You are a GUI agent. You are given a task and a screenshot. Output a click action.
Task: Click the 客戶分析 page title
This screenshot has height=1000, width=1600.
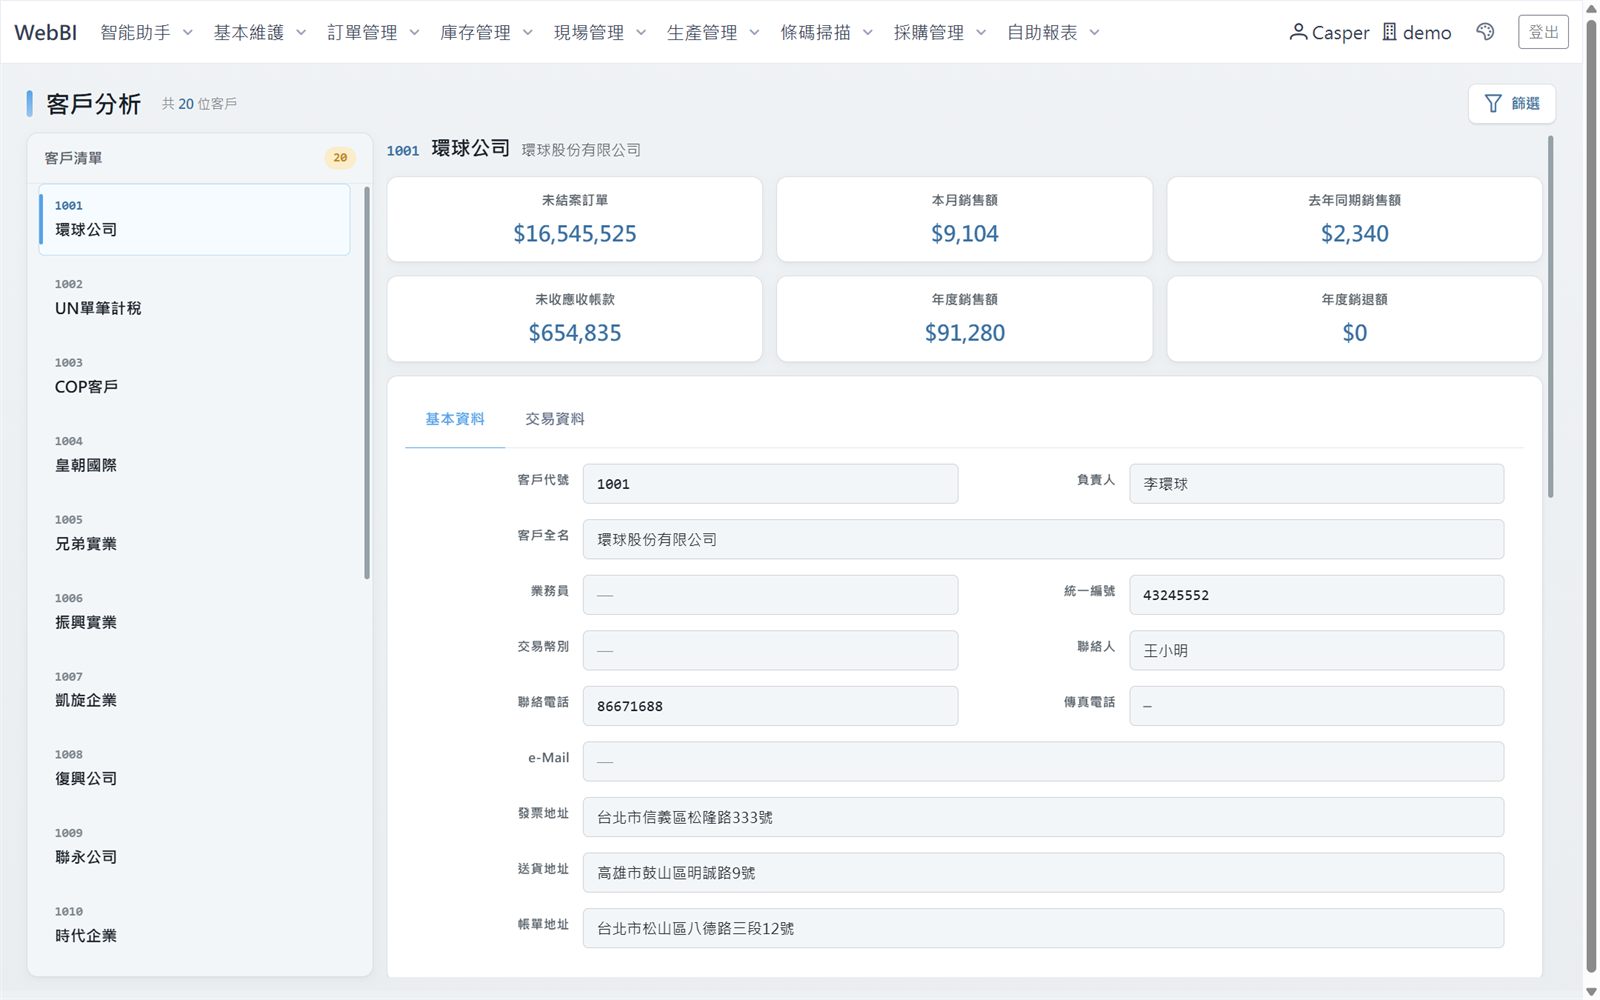[x=93, y=104]
